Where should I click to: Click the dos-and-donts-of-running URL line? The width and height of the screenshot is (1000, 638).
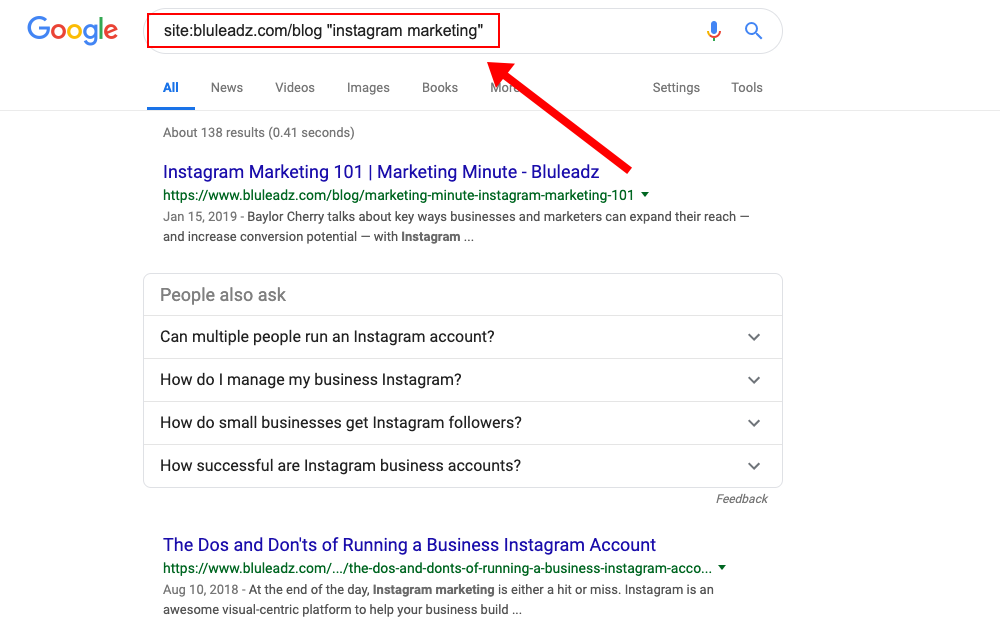[437, 568]
